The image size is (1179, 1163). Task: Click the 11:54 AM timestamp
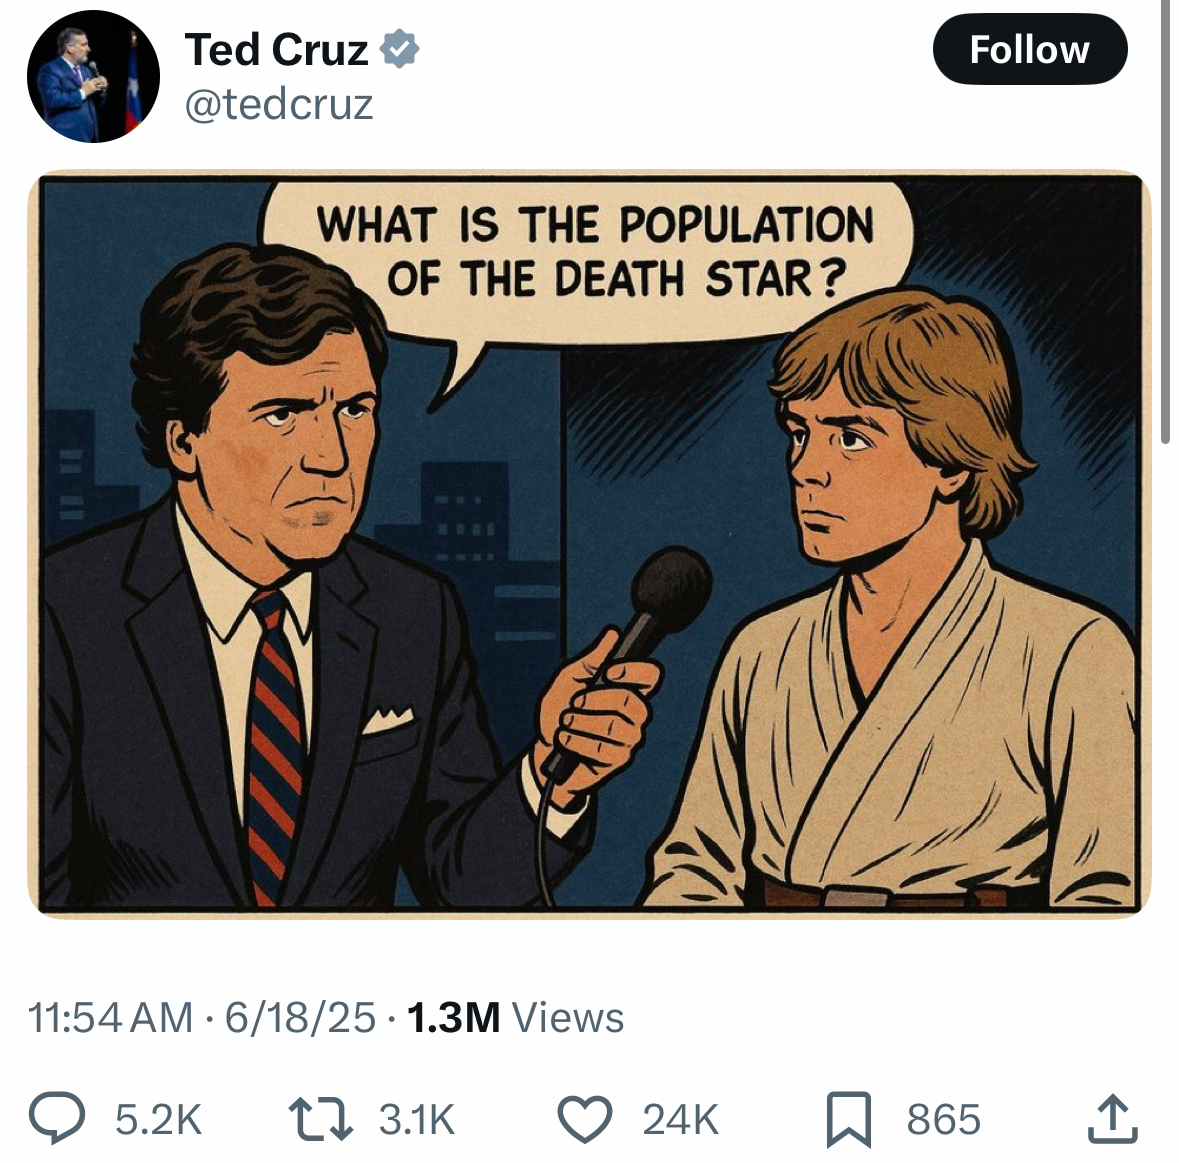coord(110,1018)
